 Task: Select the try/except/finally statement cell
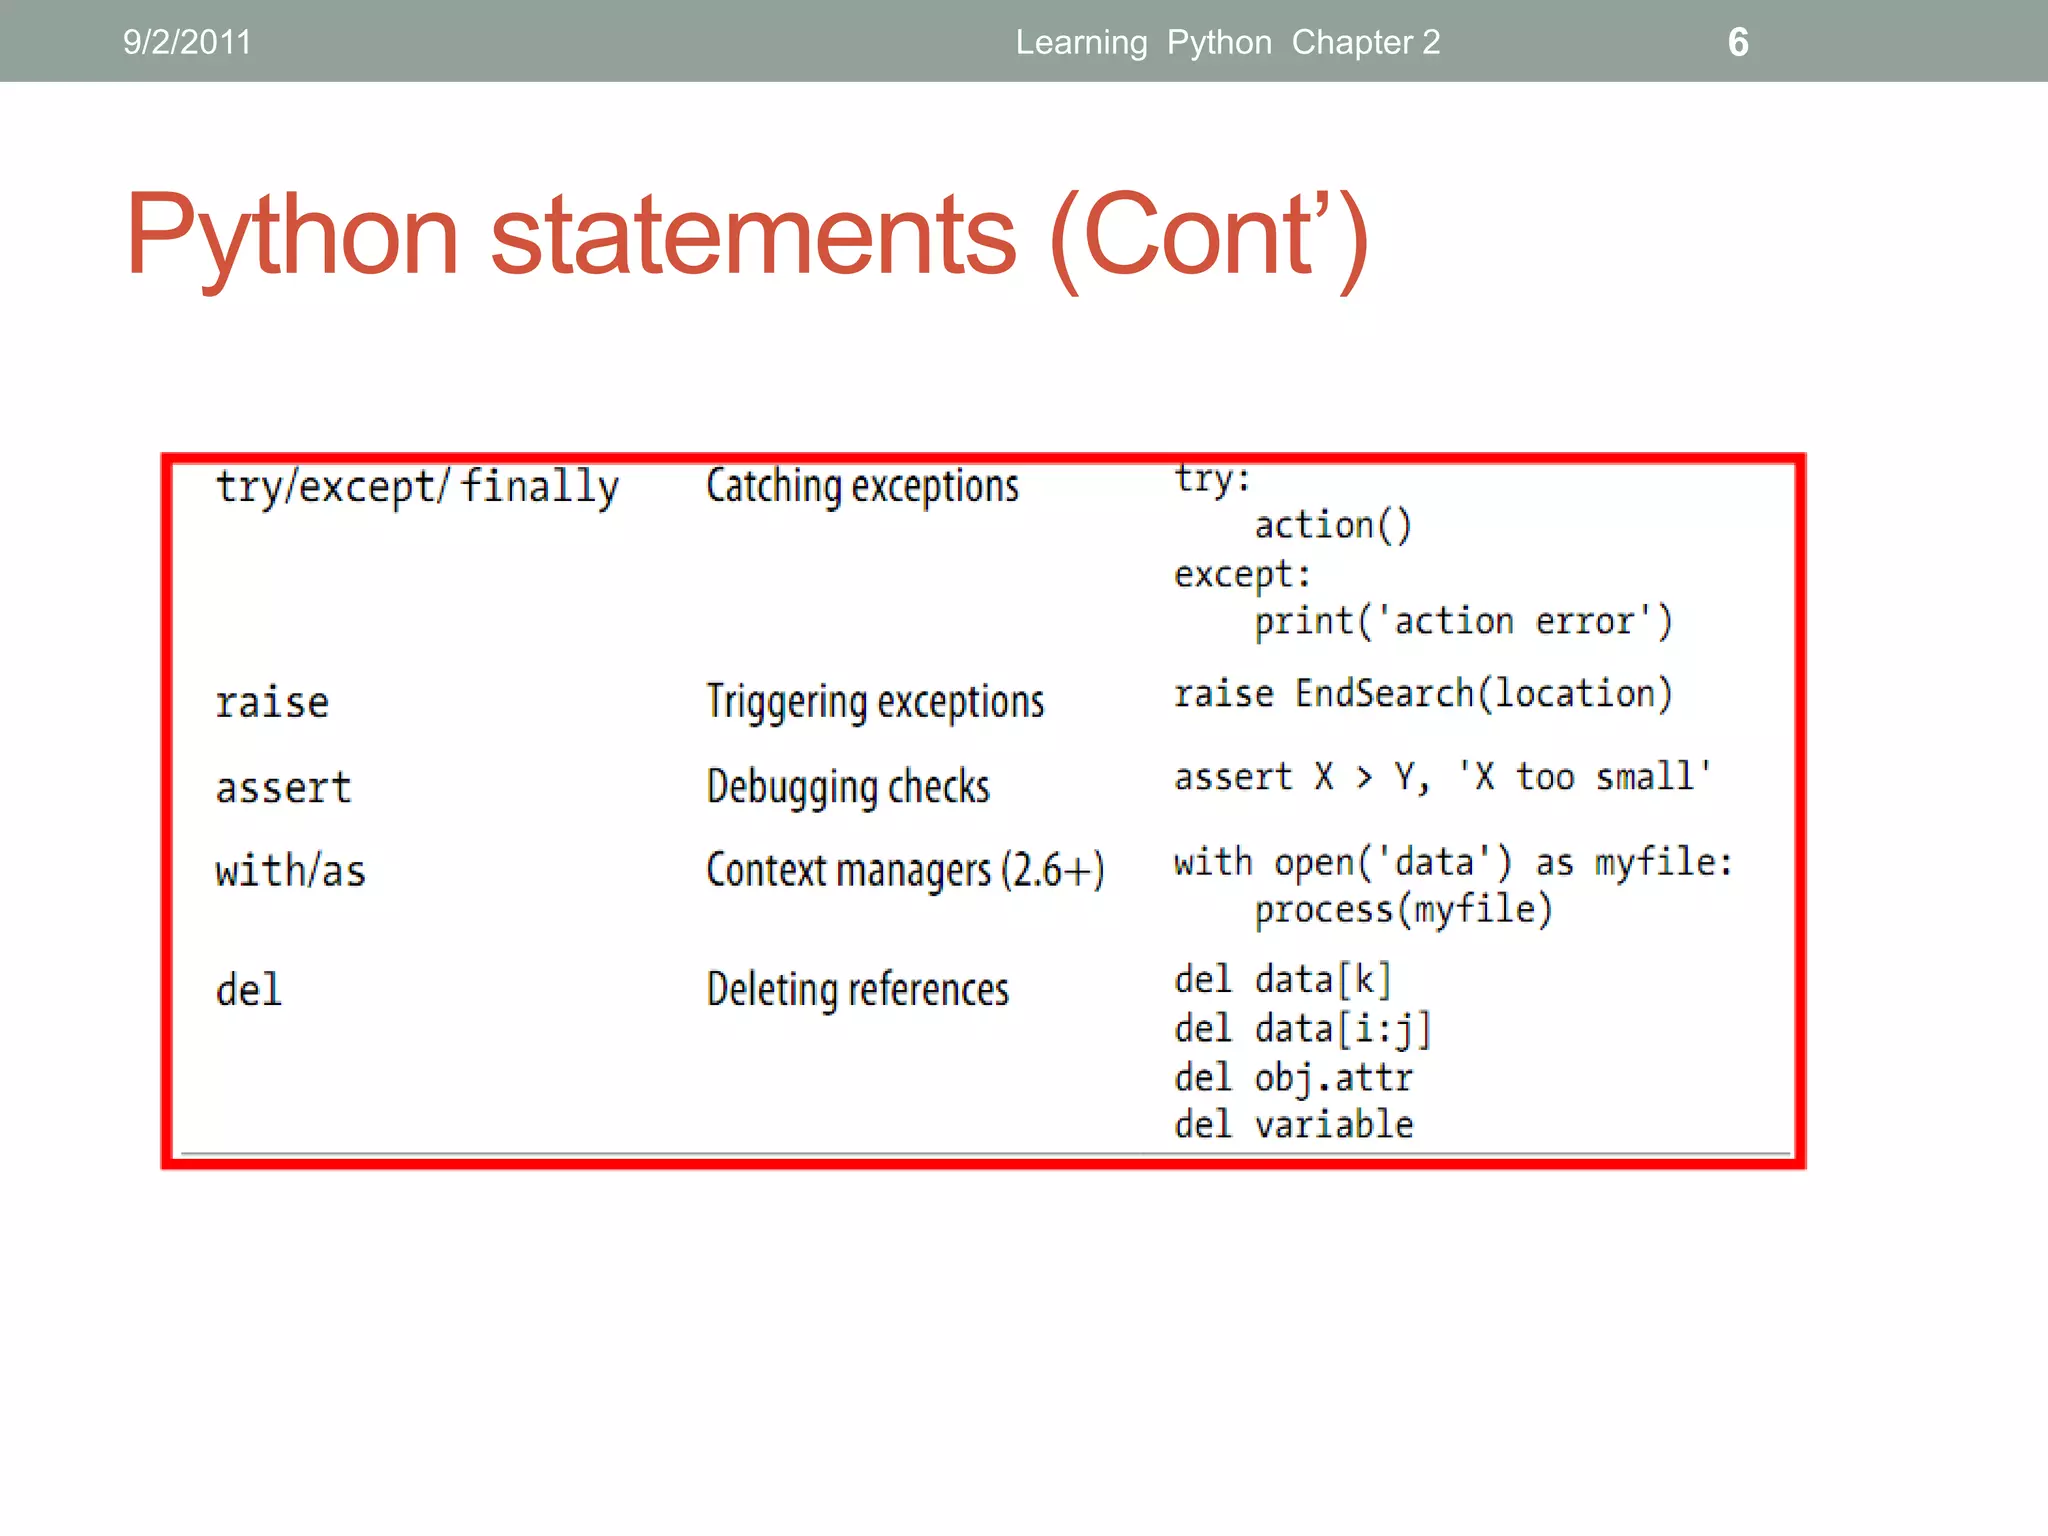coord(417,487)
